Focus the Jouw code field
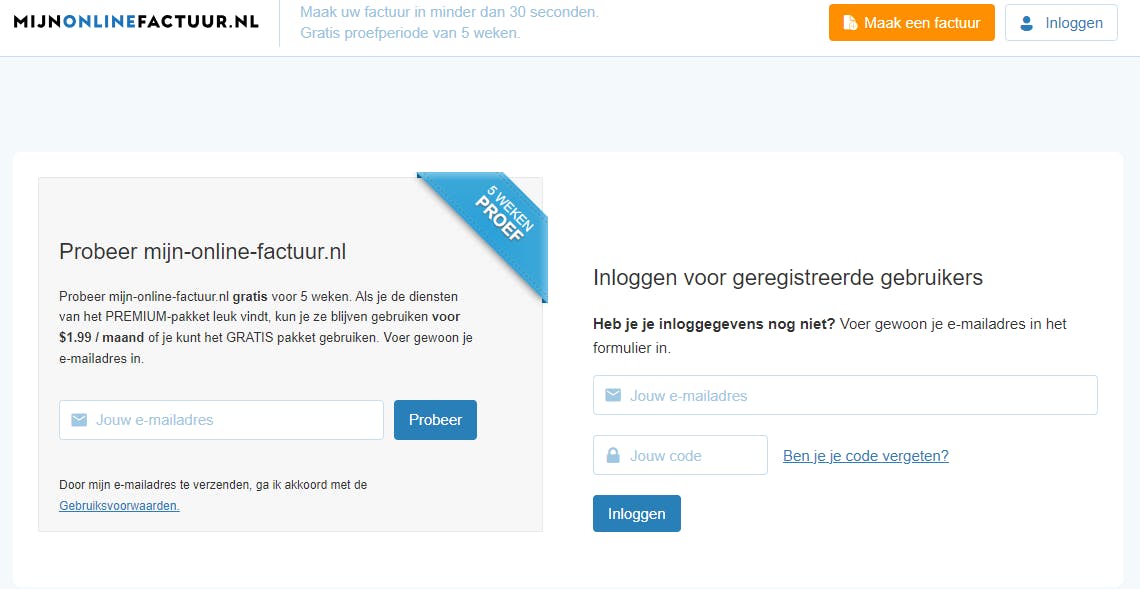The width and height of the screenshot is (1140, 589). tap(680, 455)
